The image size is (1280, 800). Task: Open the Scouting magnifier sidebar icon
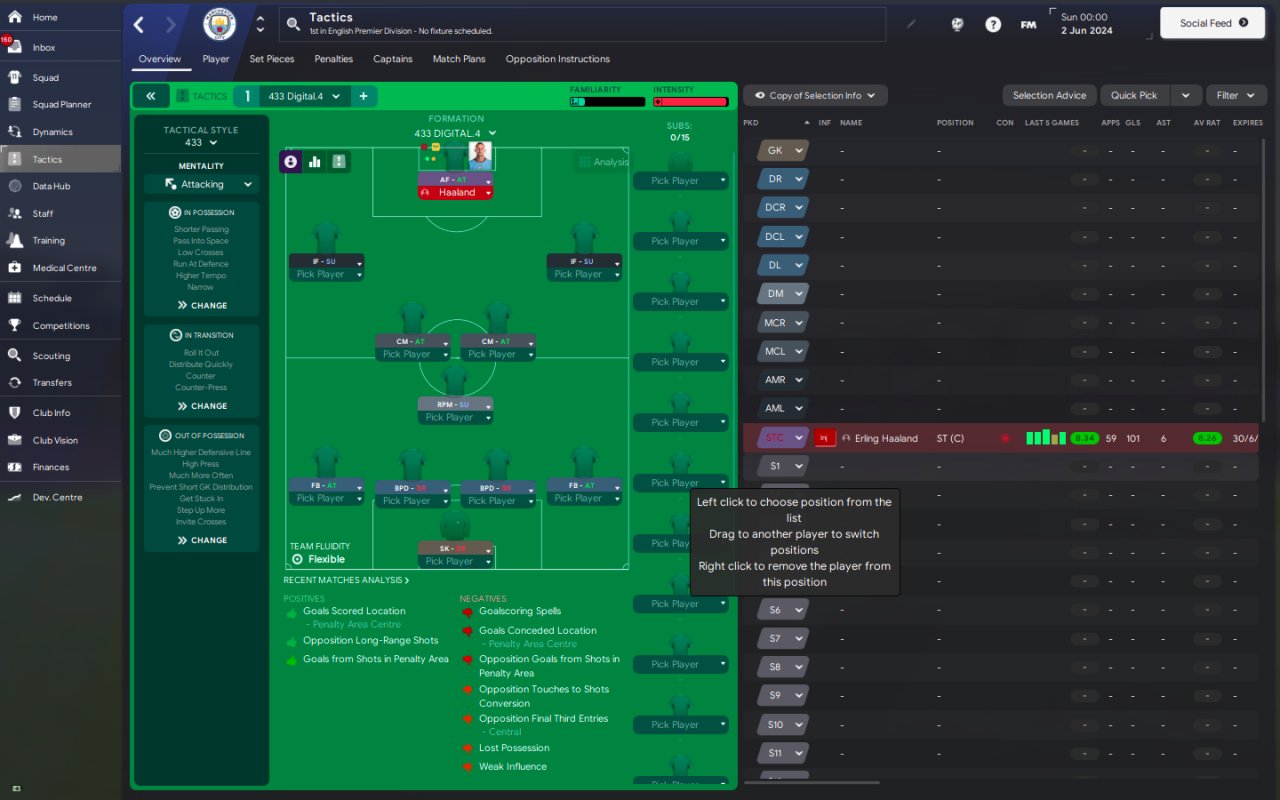[15, 355]
